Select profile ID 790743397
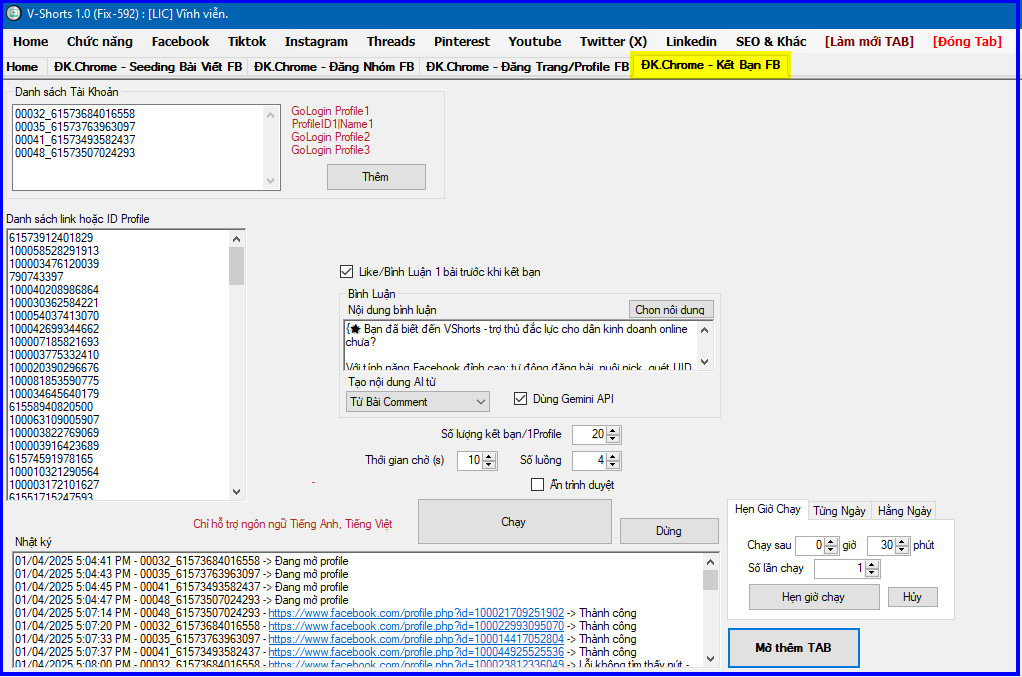This screenshot has height=677, width=1022. pos(36,277)
